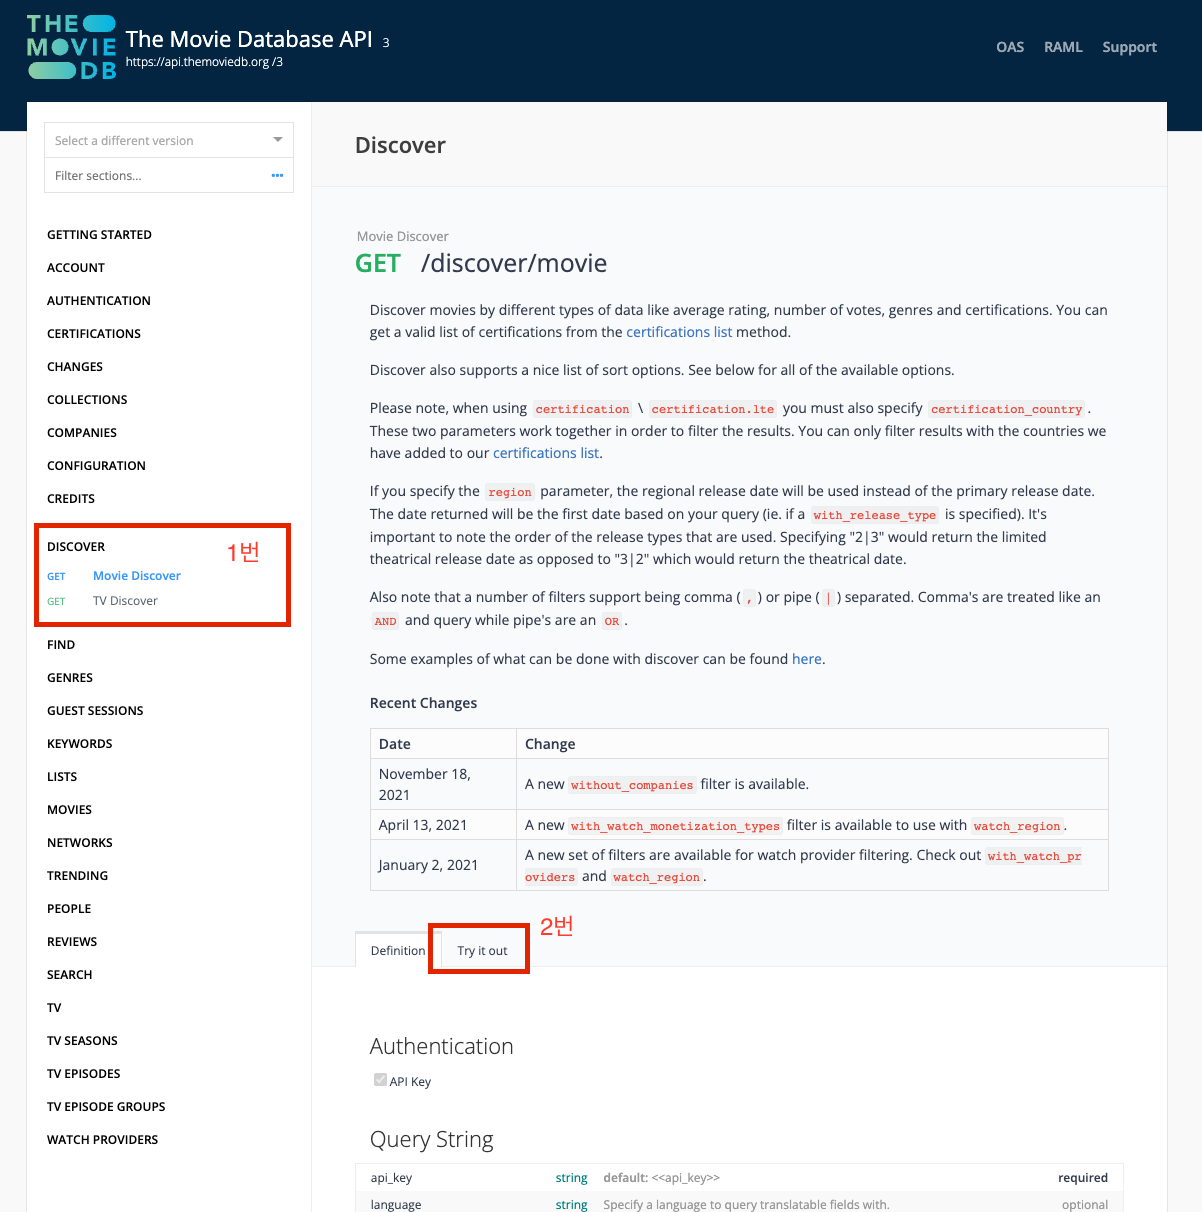Expand the Watch Providers section

coord(102,1140)
